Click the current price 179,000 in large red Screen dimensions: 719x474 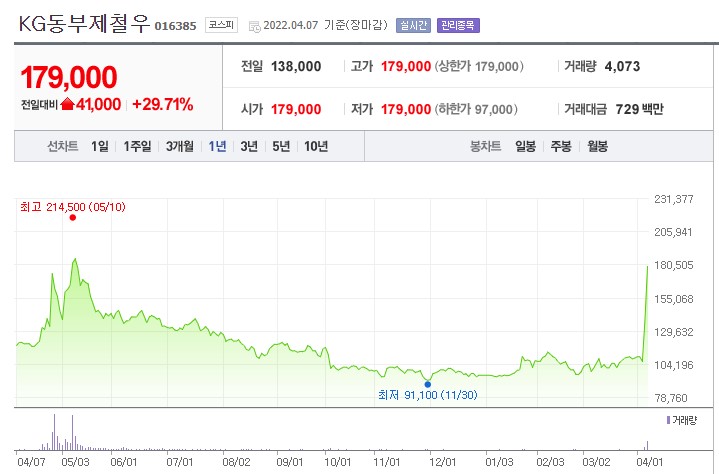point(69,77)
